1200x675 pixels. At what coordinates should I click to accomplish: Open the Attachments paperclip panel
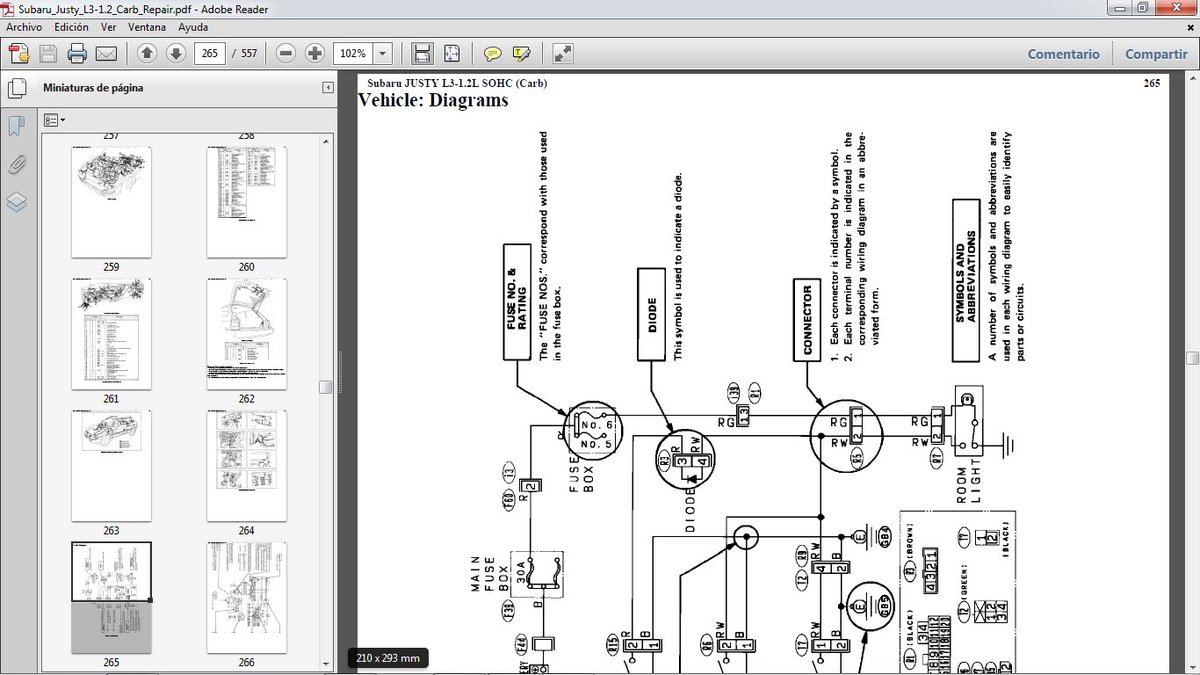[17, 164]
